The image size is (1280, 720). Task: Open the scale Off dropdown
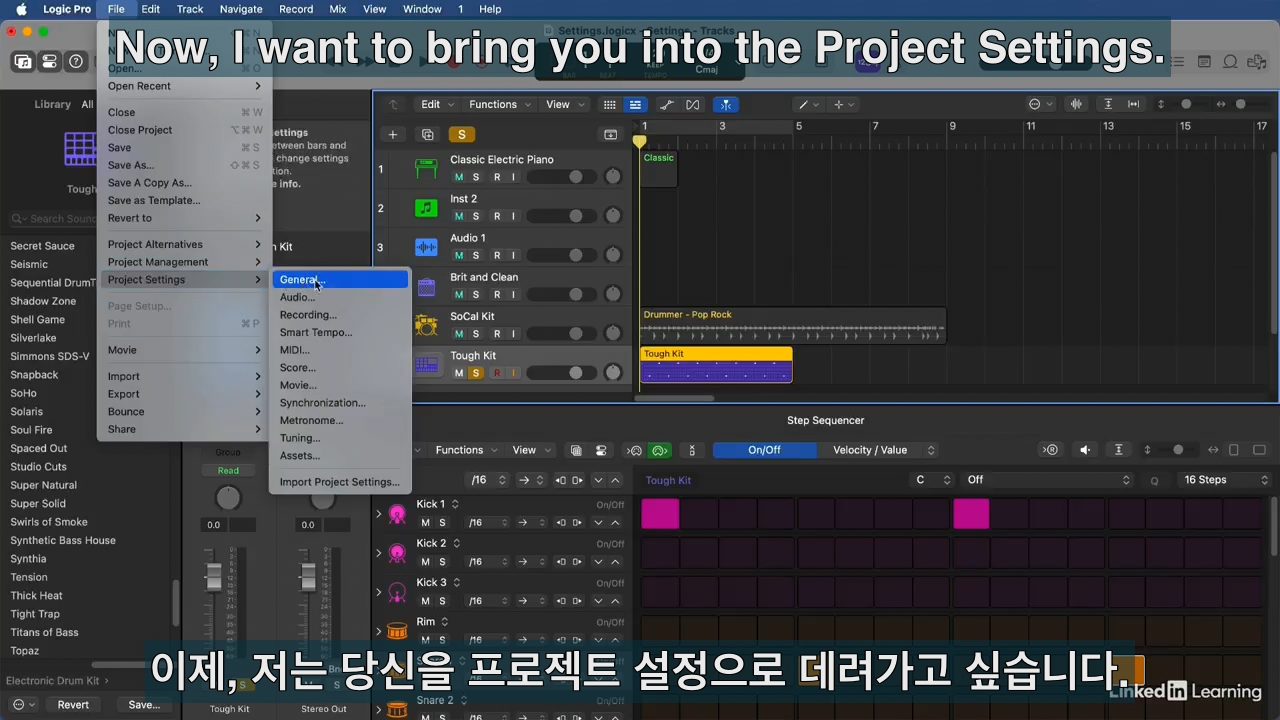(1047, 480)
